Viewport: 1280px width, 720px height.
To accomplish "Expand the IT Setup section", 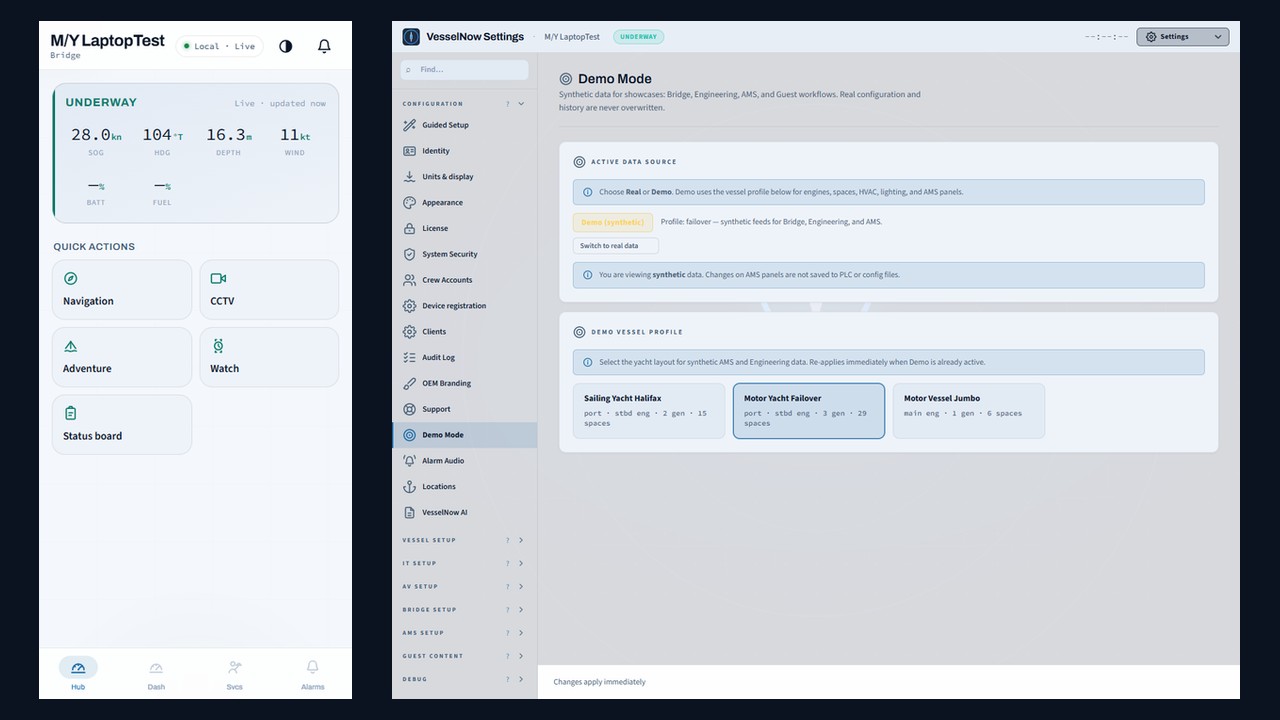I will (464, 563).
